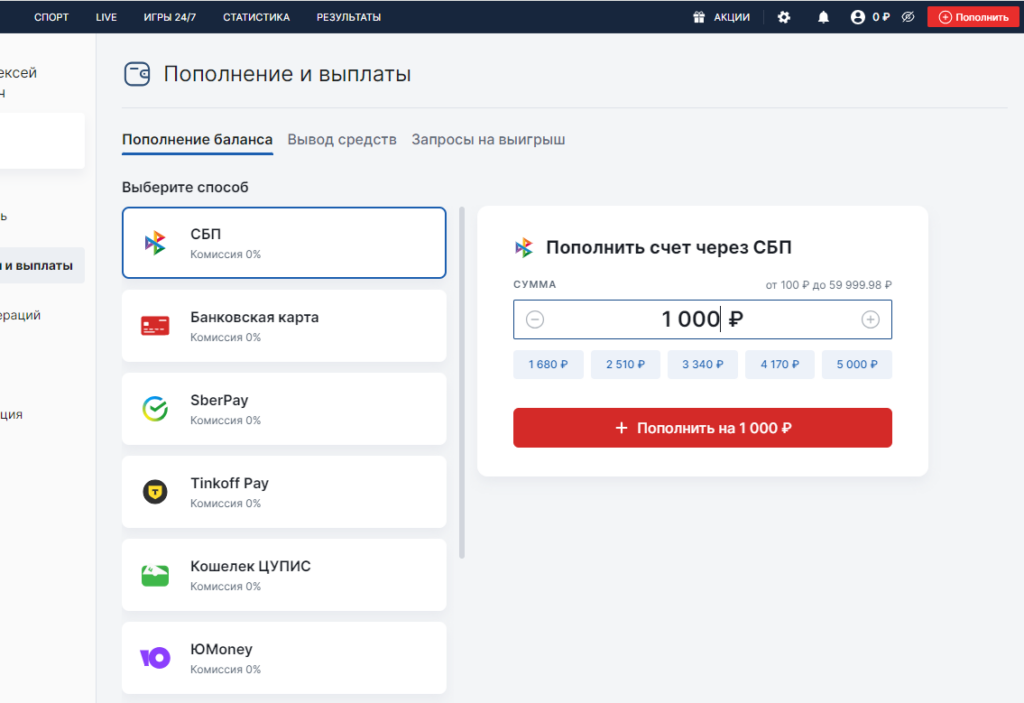
Task: Select SberPay payment method
Action: 284,409
